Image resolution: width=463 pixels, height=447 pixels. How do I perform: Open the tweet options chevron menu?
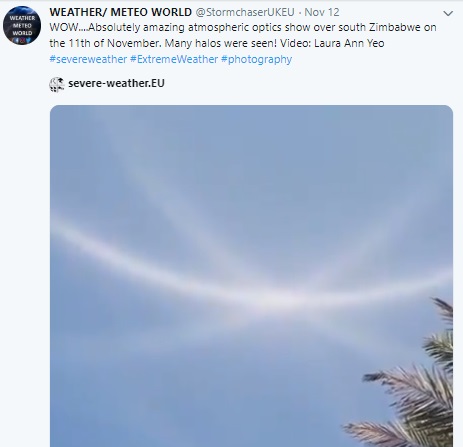click(448, 13)
